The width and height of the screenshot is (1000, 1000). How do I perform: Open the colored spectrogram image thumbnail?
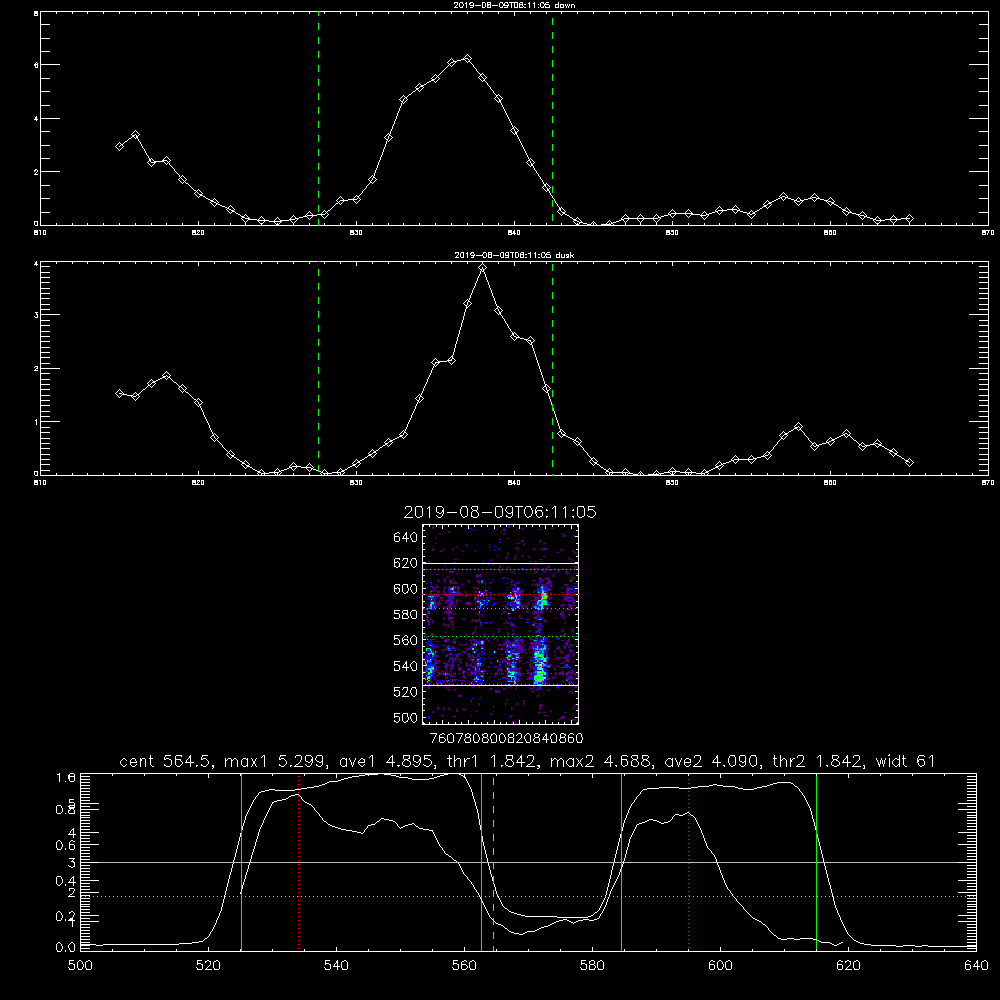(x=501, y=624)
